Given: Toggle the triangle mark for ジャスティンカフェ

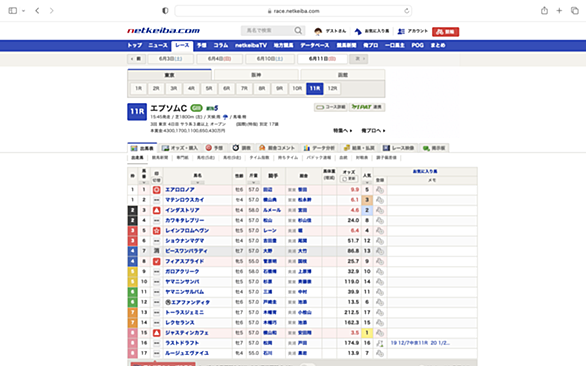Looking at the screenshot, I should tap(157, 333).
